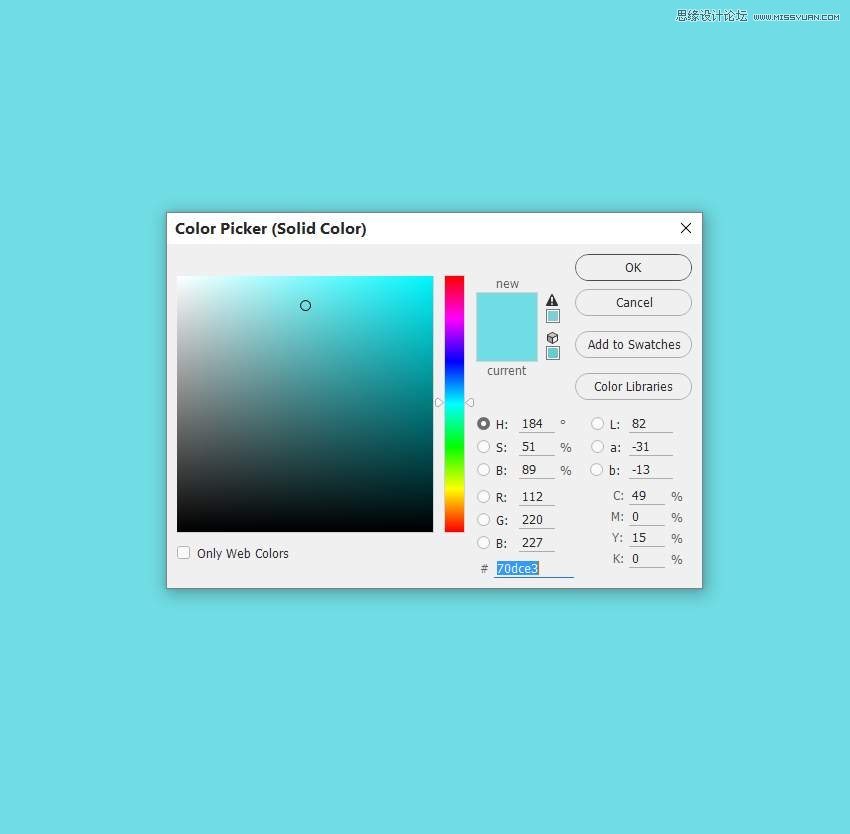This screenshot has height=834, width=850.
Task: Click the current color preview swatch
Action: click(506, 344)
